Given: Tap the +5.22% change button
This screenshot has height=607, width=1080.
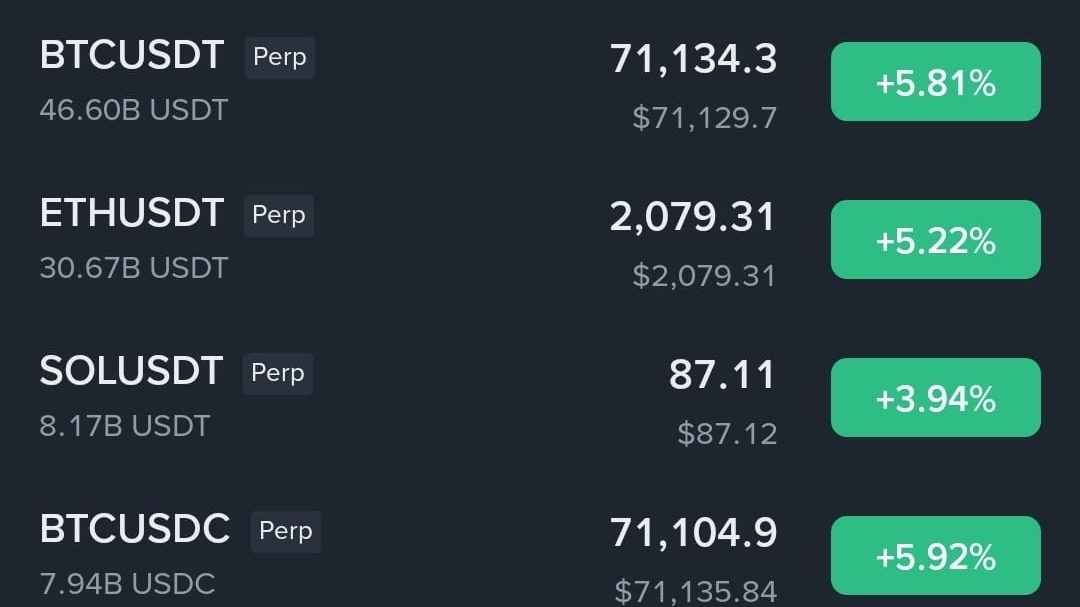Looking at the screenshot, I should click(x=935, y=240).
